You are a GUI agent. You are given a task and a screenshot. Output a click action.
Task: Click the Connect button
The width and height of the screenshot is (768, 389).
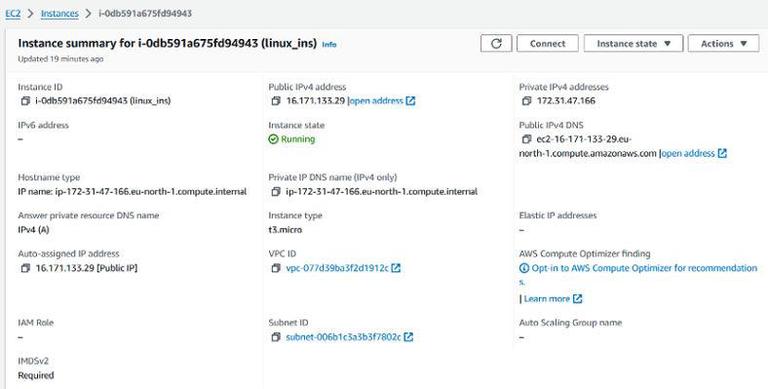pos(548,44)
